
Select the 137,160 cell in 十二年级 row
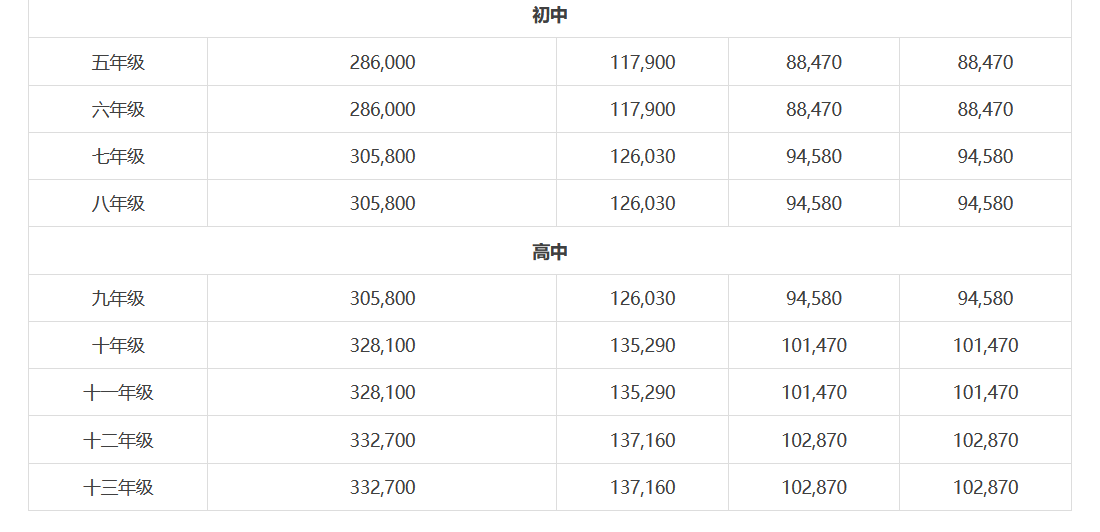643,440
